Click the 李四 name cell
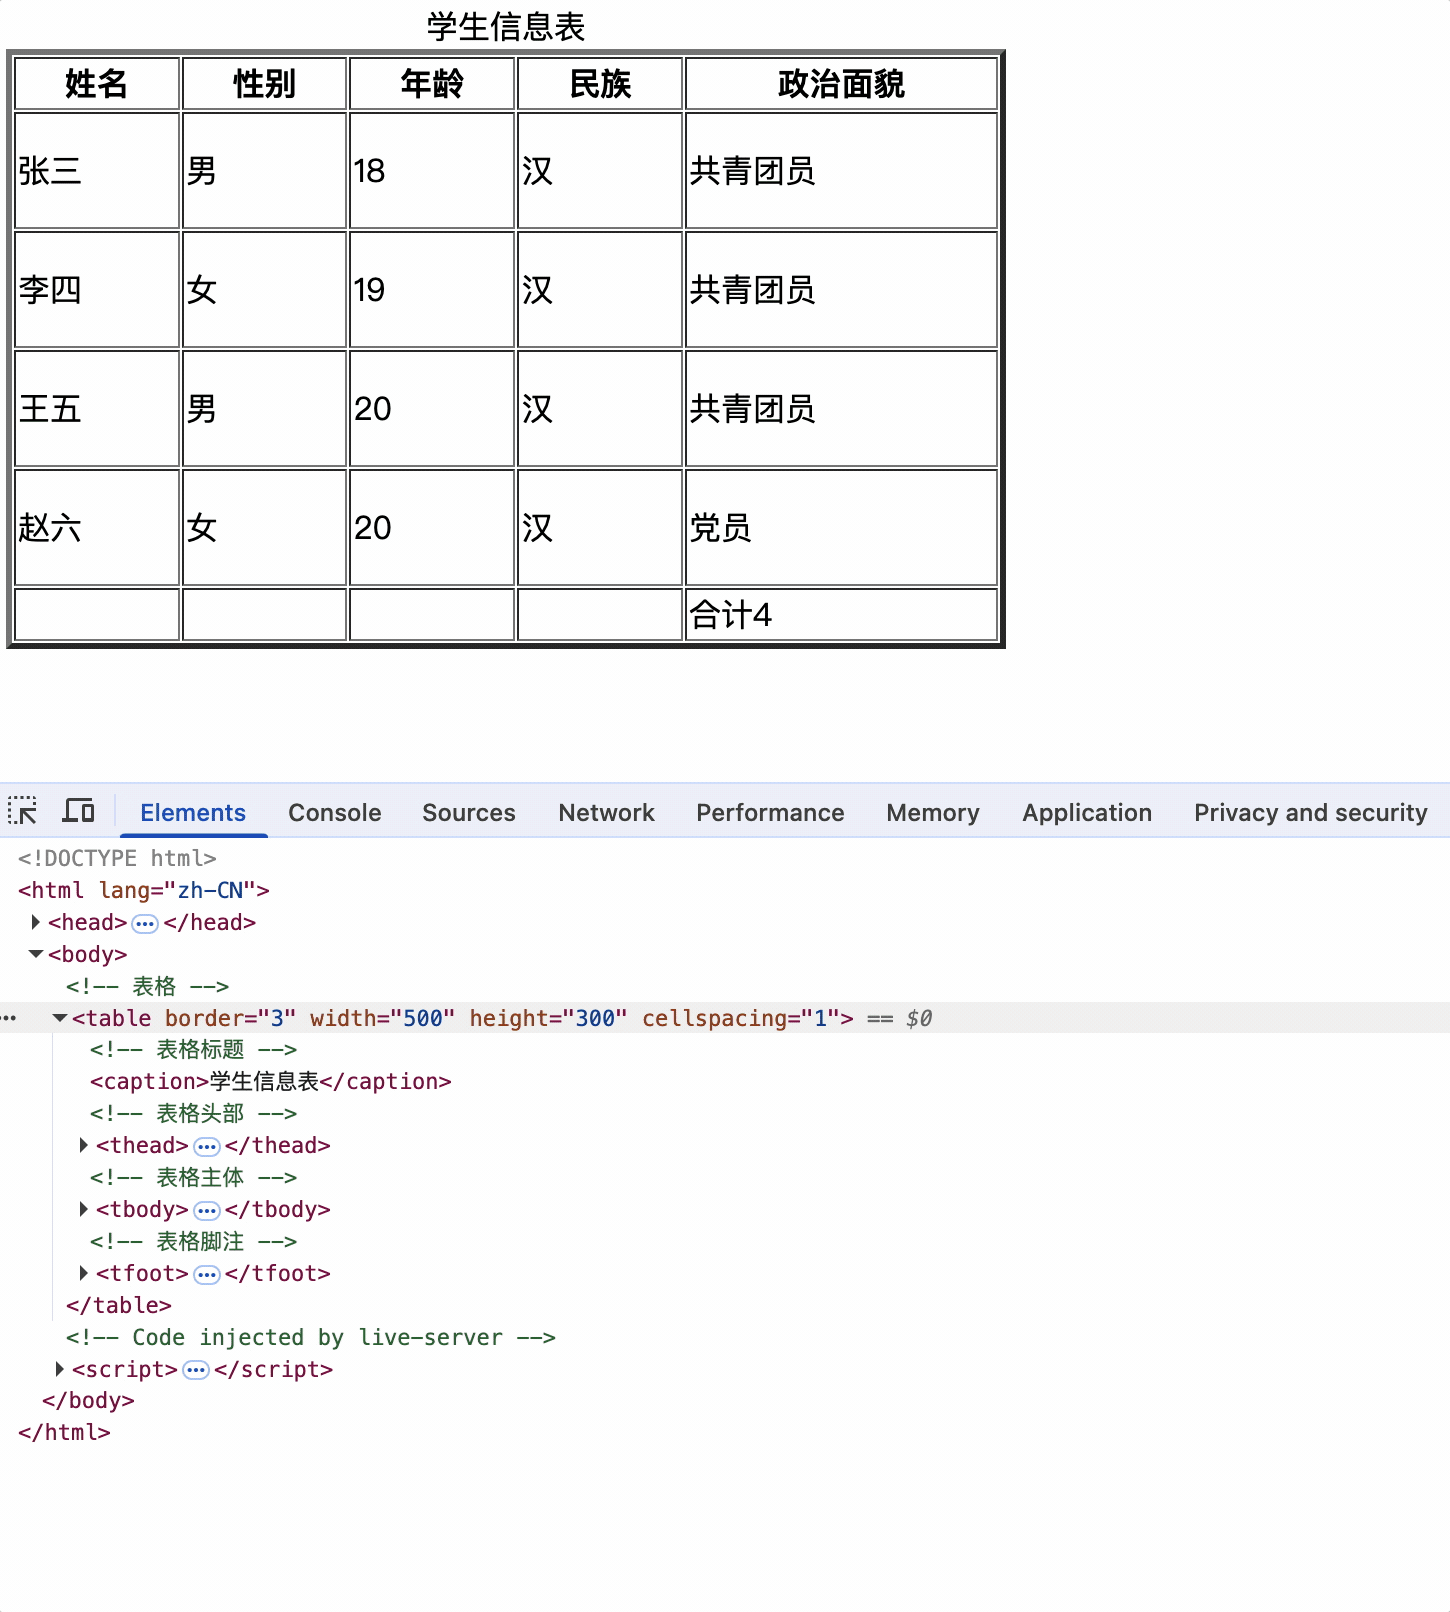The width and height of the screenshot is (1450, 1612). click(x=97, y=290)
